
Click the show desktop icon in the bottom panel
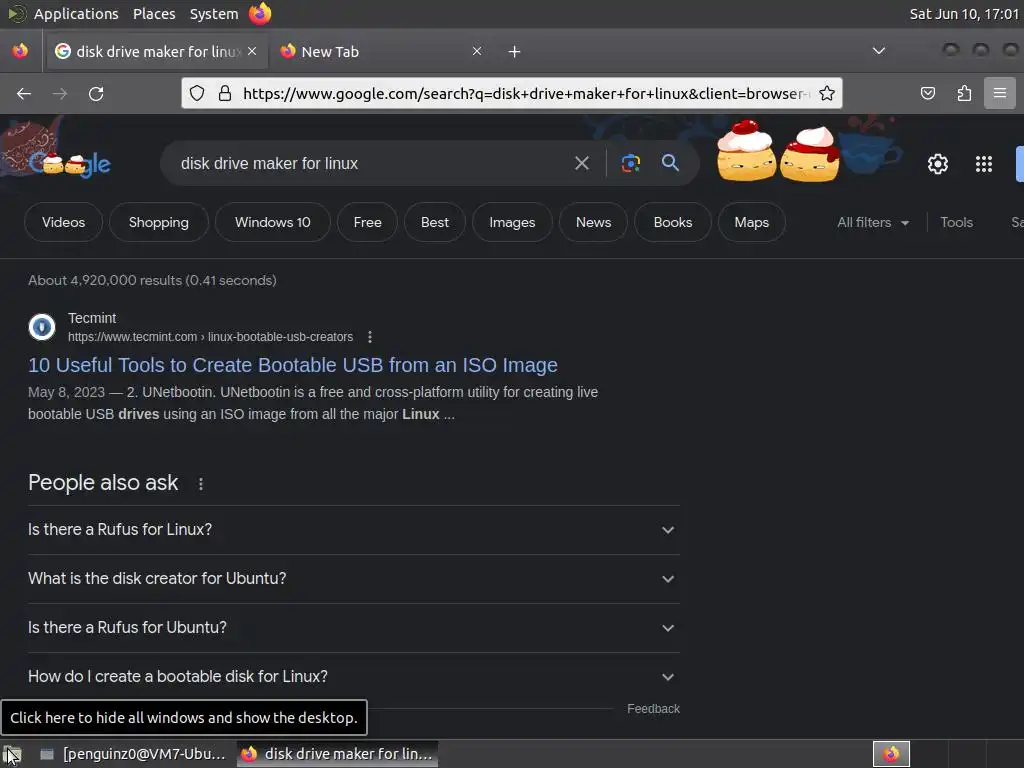click(12, 754)
